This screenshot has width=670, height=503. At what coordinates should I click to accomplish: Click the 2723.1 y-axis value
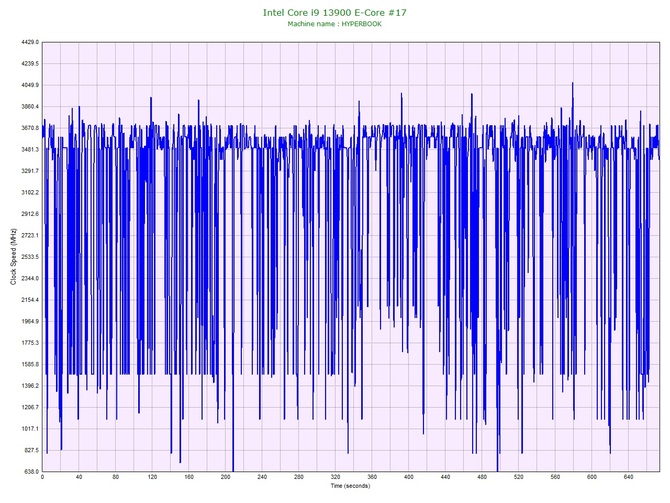(x=30, y=235)
